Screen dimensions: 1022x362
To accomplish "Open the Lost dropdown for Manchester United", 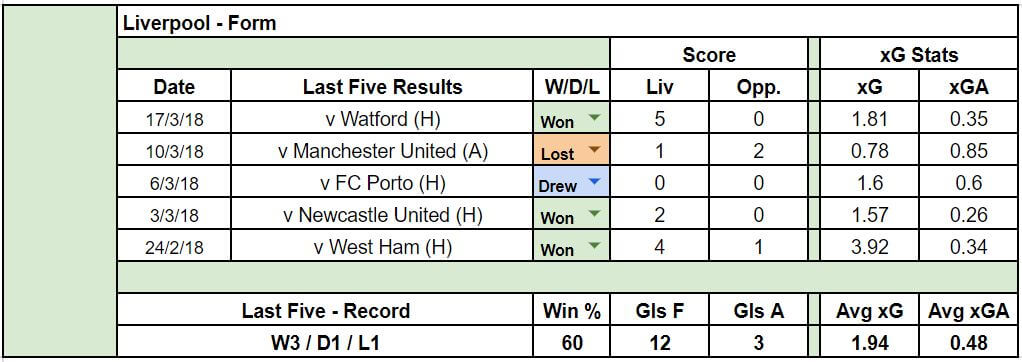I will pyautogui.click(x=594, y=150).
